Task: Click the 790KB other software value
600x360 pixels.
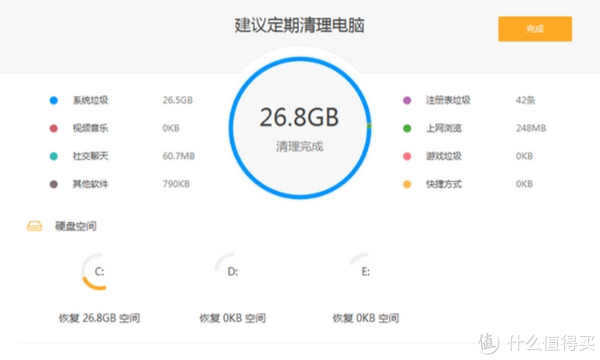Action: pos(176,184)
